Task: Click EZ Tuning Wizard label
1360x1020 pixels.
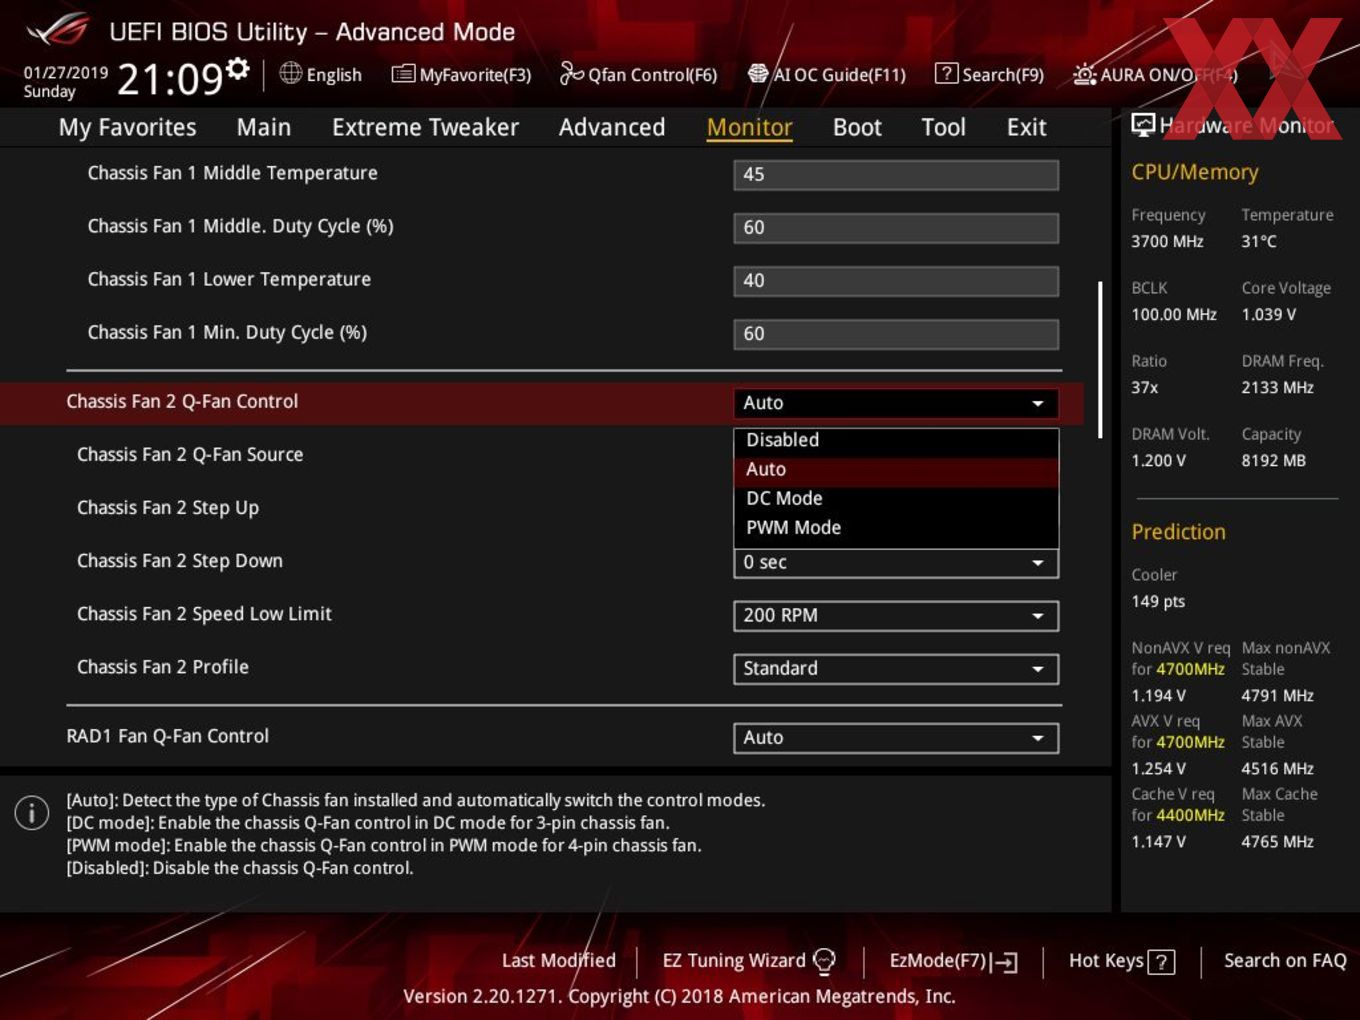Action: (734, 960)
